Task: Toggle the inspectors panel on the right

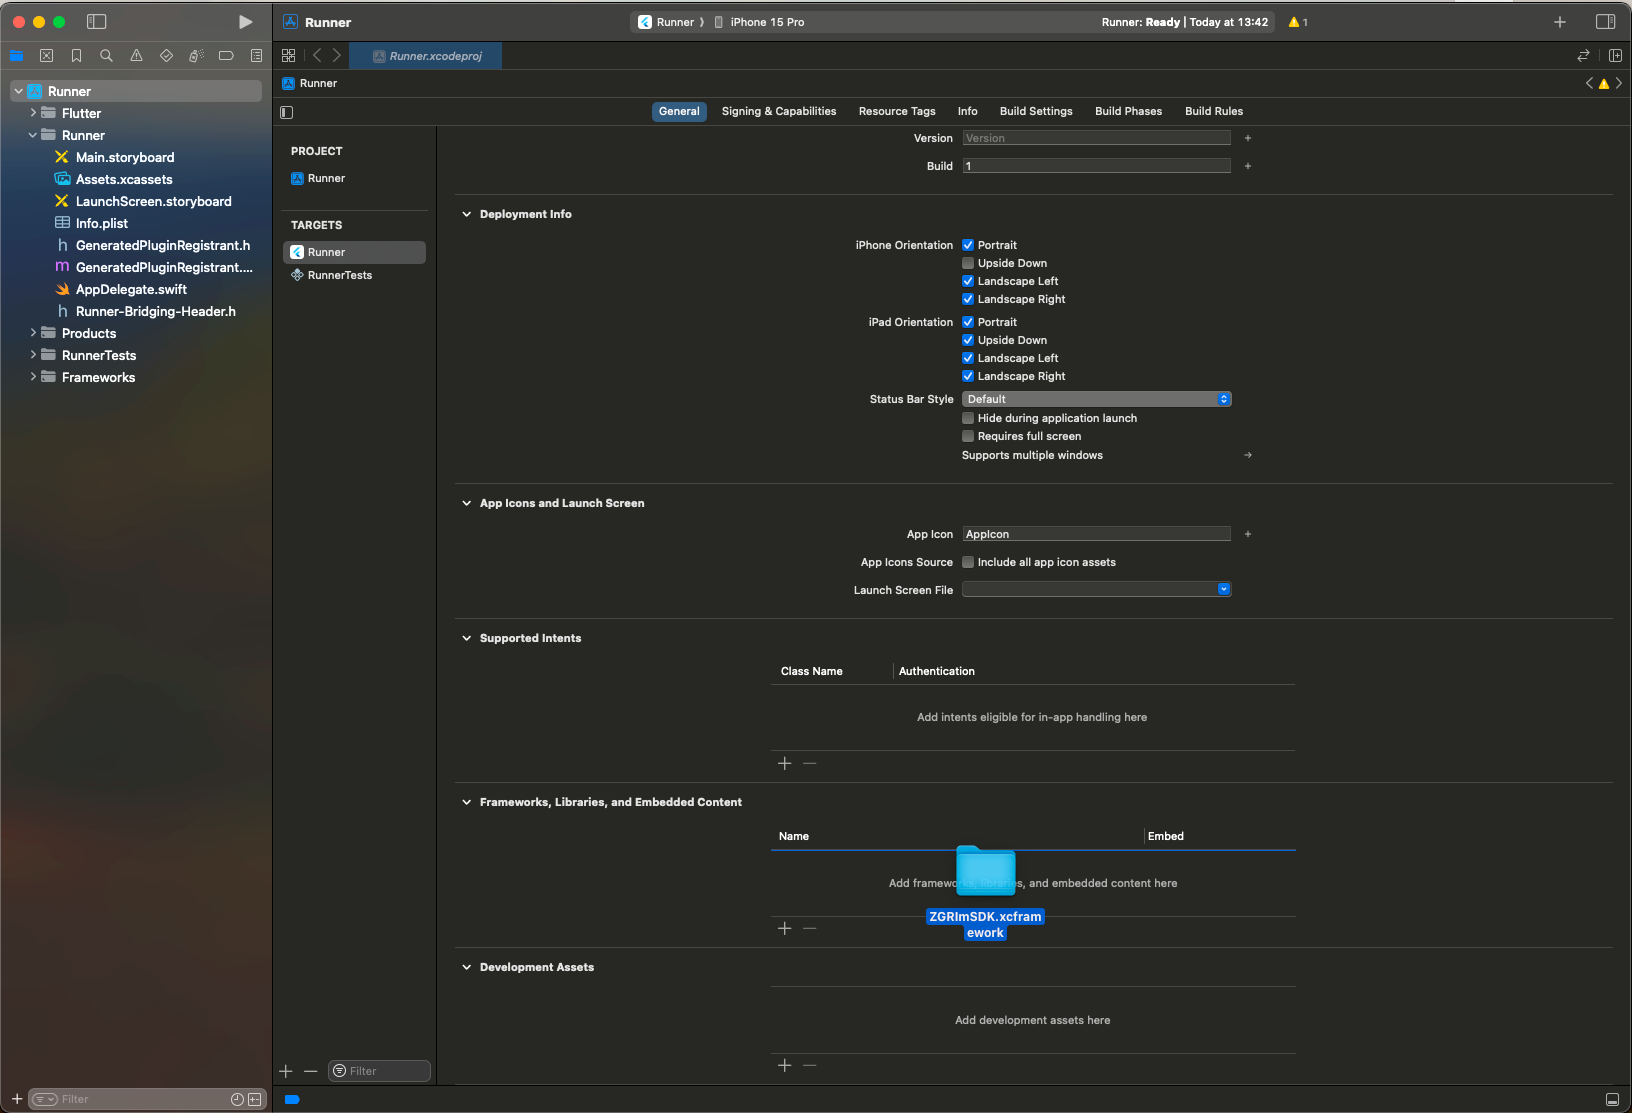Action: (x=1606, y=22)
